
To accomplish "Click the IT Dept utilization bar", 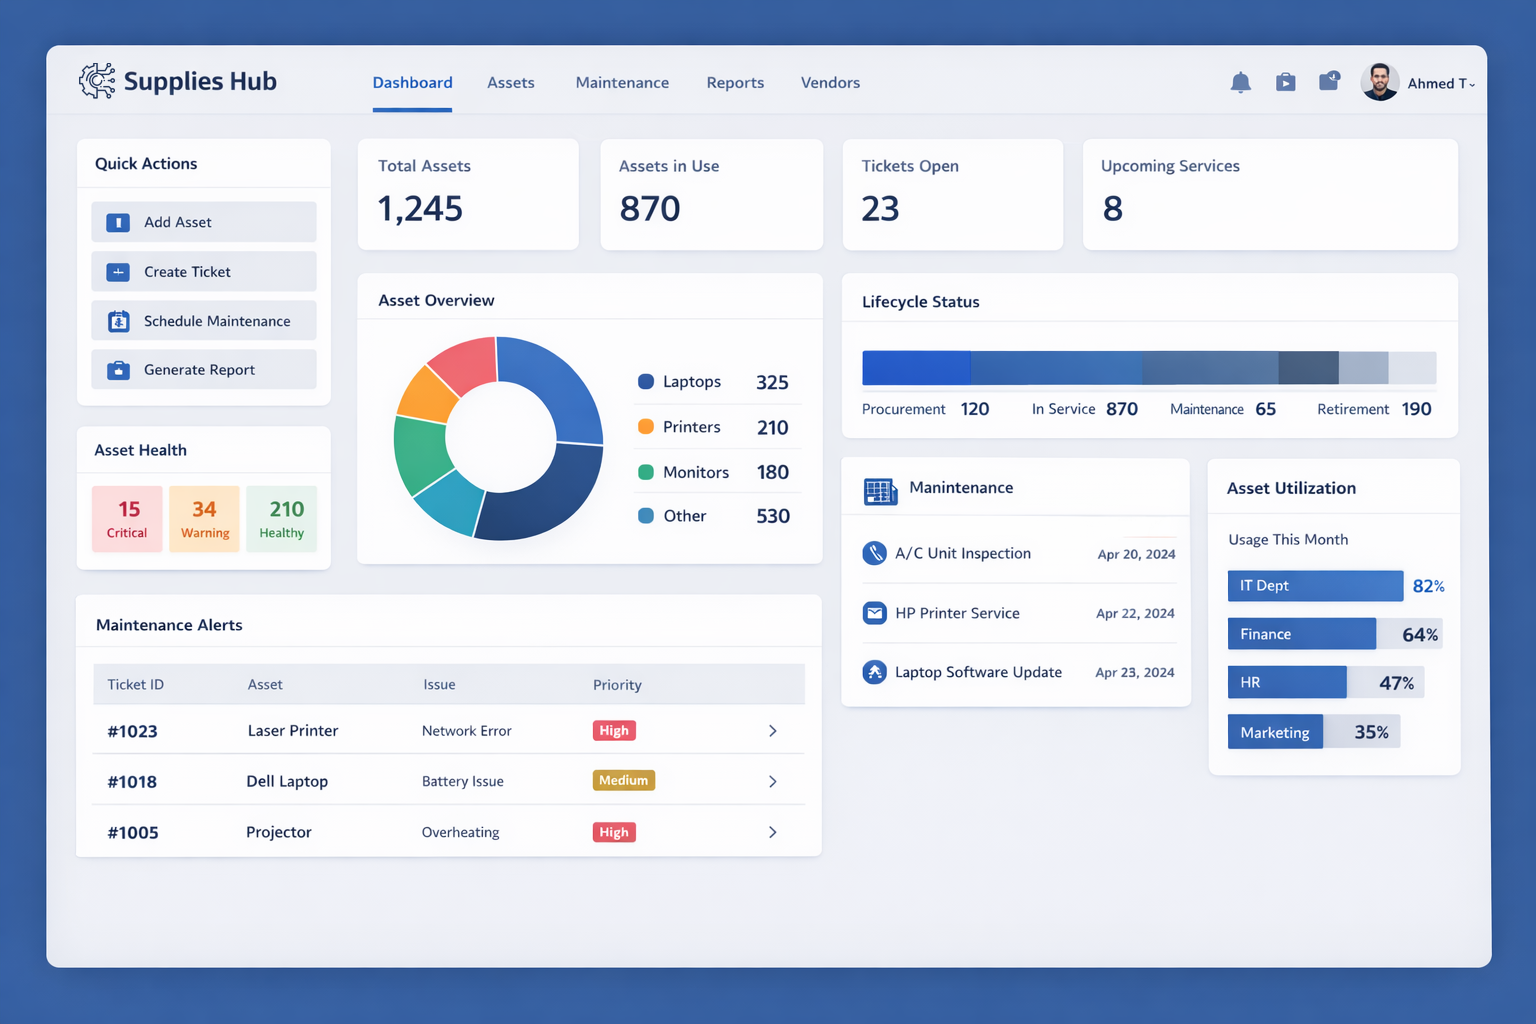I will 1314,586.
